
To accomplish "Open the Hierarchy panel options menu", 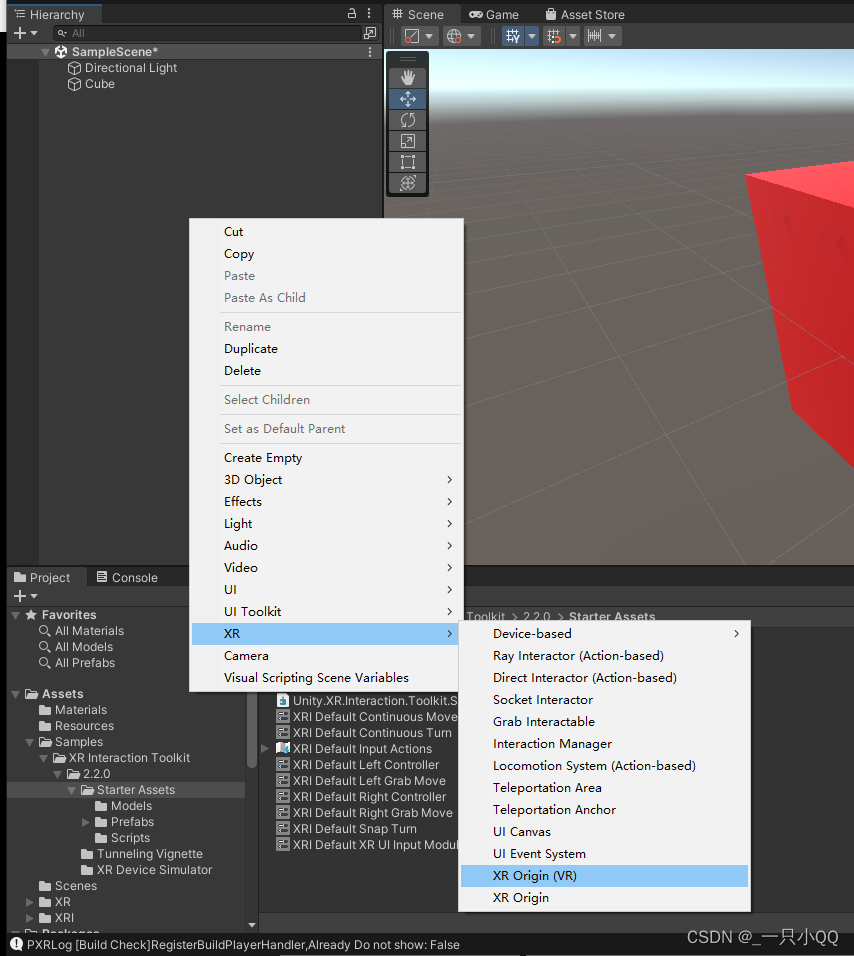I will tap(369, 13).
